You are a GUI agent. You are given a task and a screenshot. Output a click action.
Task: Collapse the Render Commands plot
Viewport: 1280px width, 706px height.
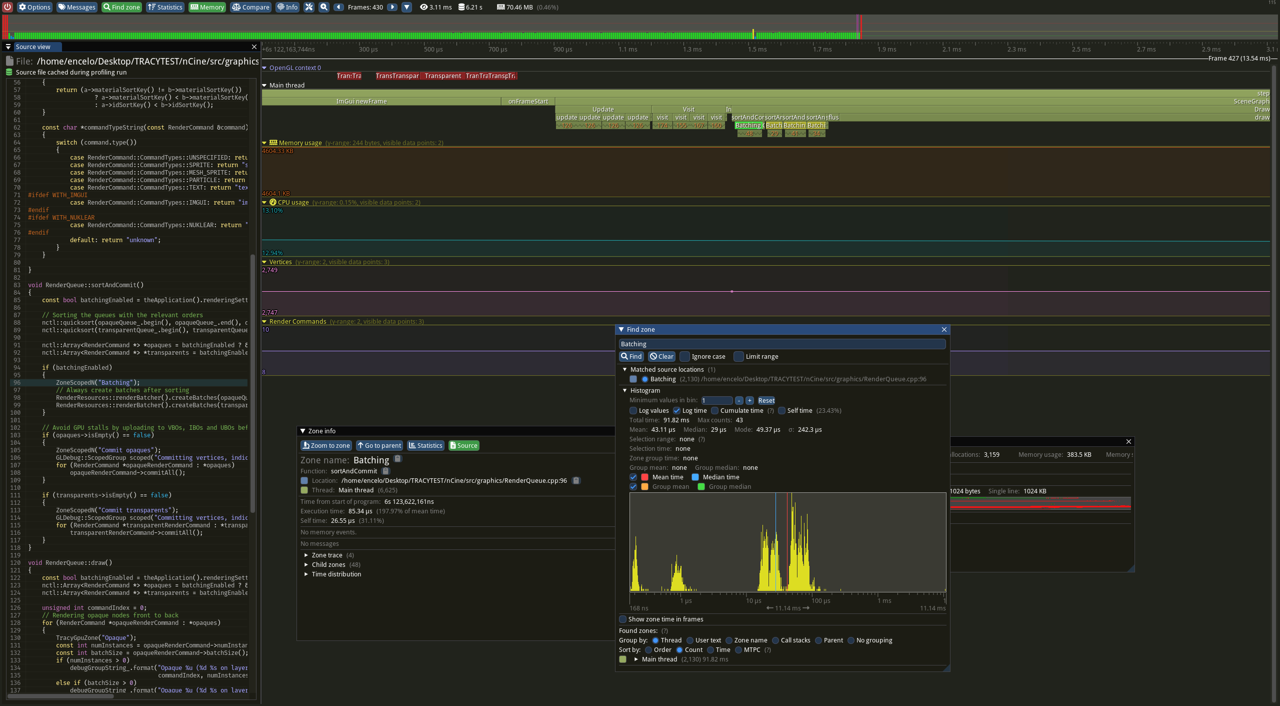point(265,322)
